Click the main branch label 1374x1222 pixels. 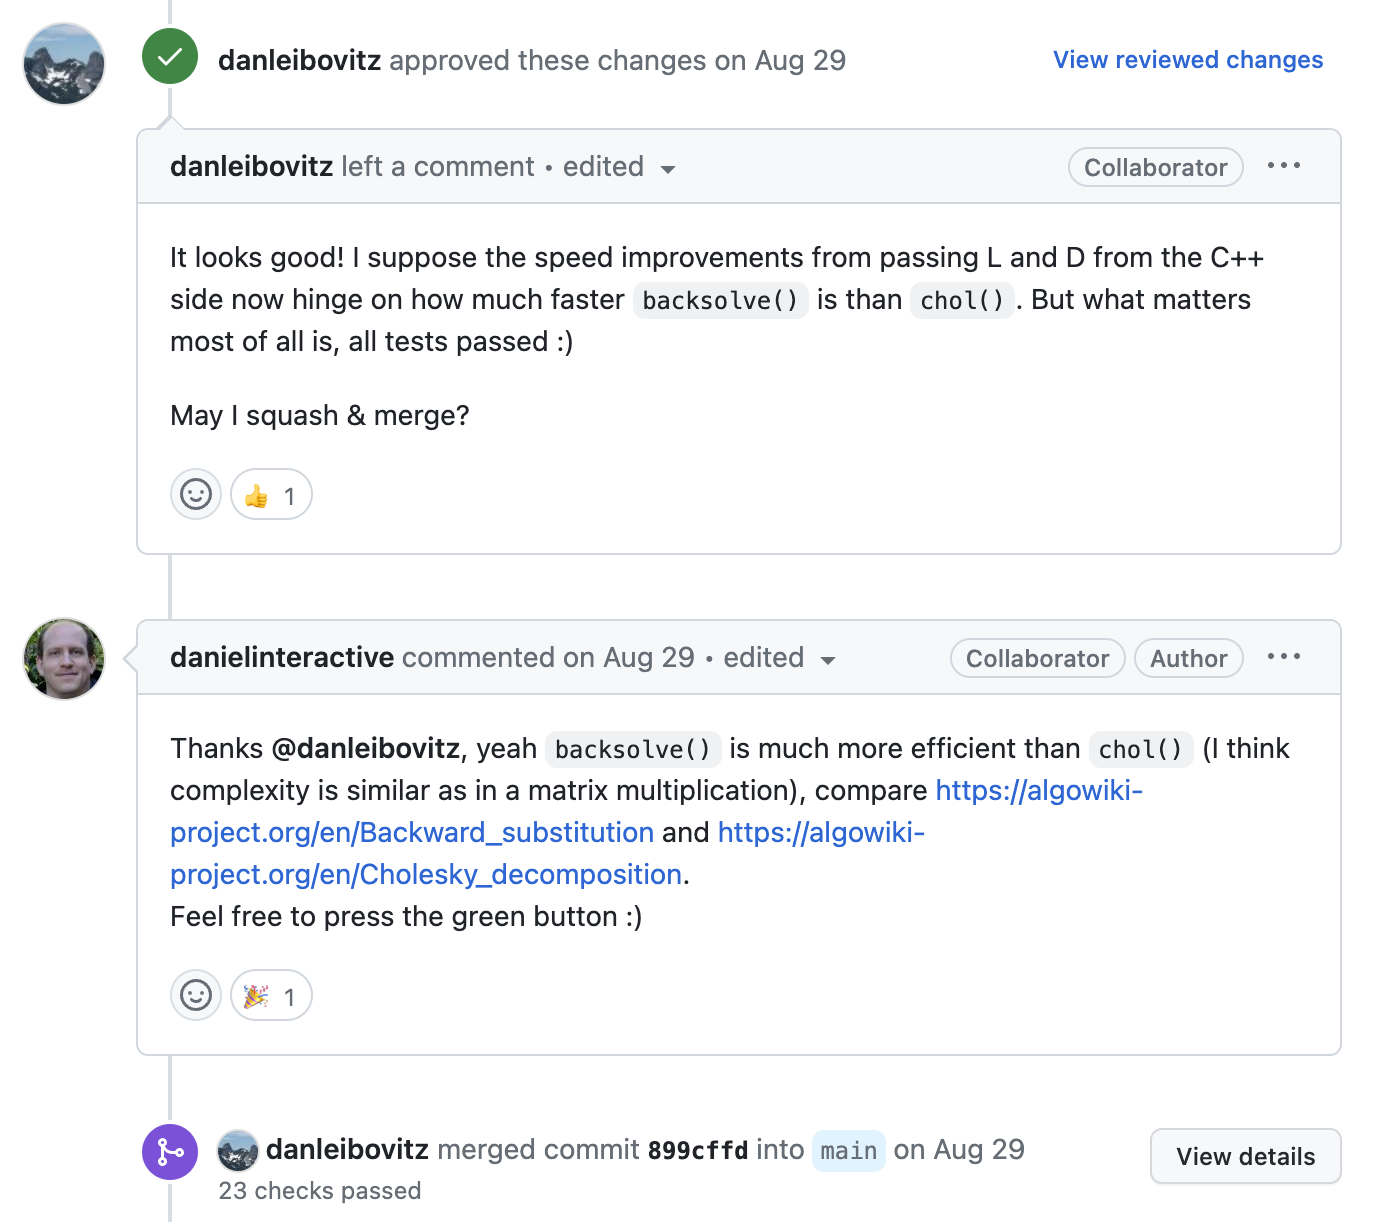848,1151
